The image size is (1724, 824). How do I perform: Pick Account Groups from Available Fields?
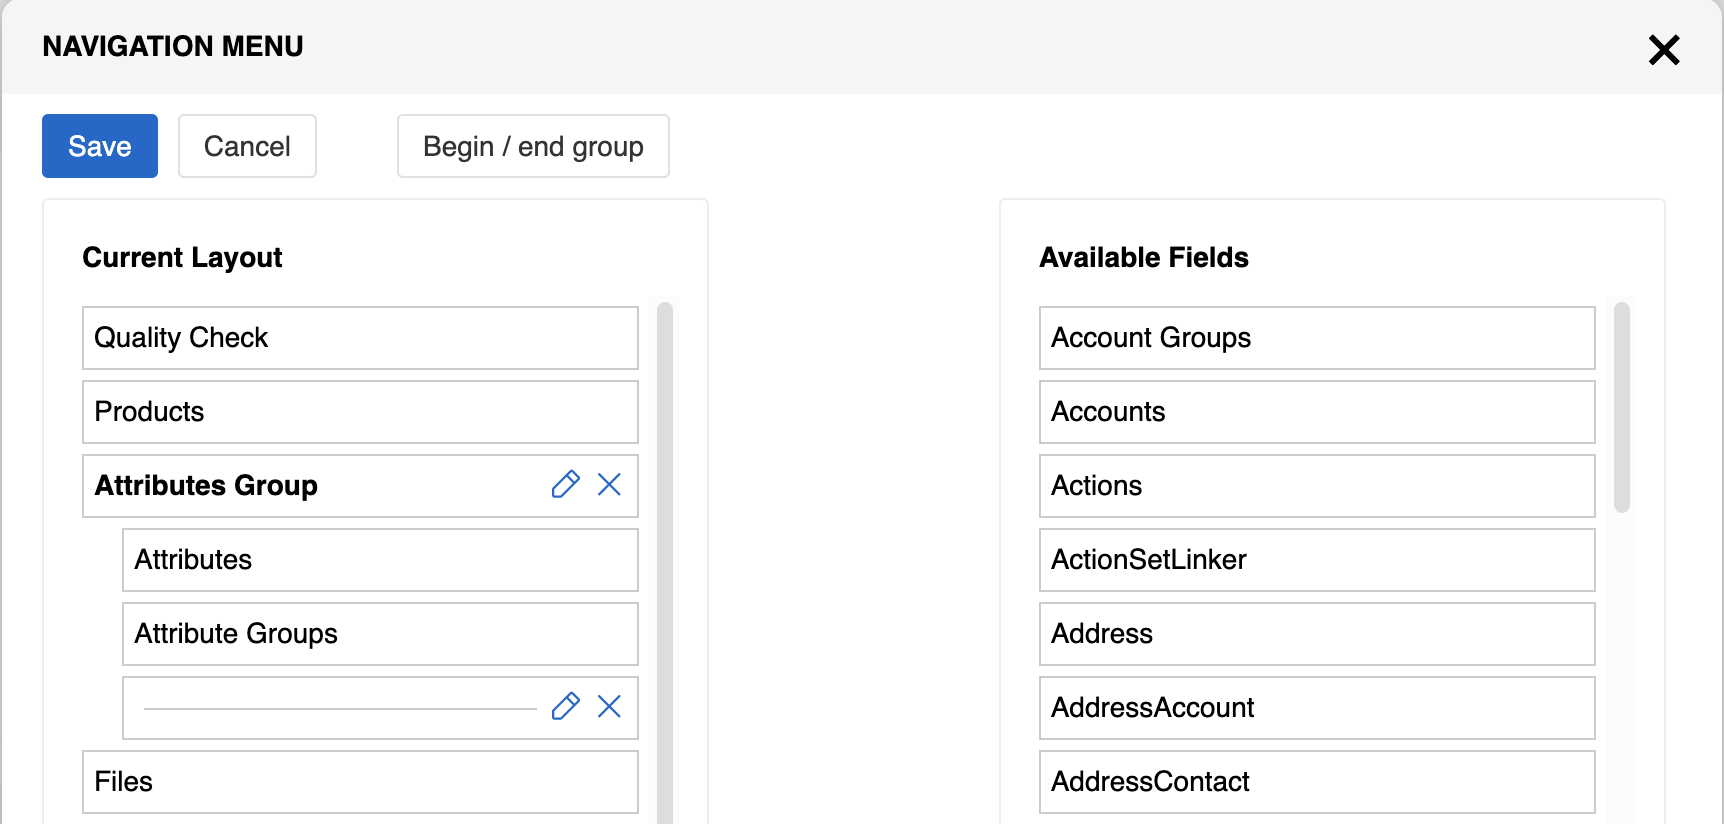coord(1316,338)
